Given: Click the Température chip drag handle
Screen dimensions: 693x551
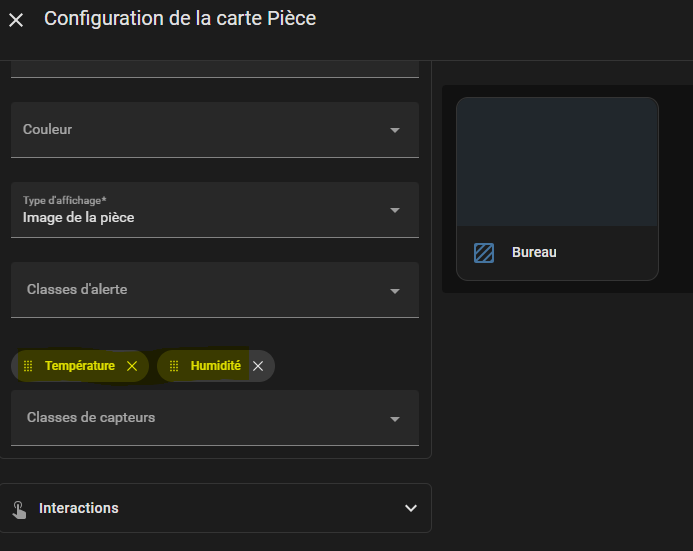Looking at the screenshot, I should (28, 366).
